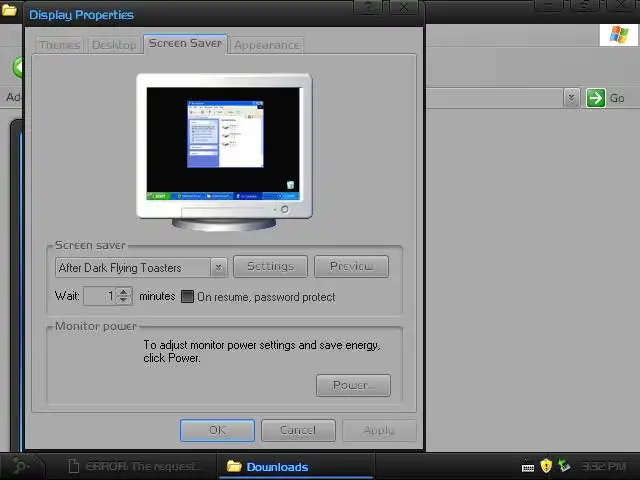Switch to the Desktop tab
Screen dimensions: 640x480
click(x=114, y=45)
